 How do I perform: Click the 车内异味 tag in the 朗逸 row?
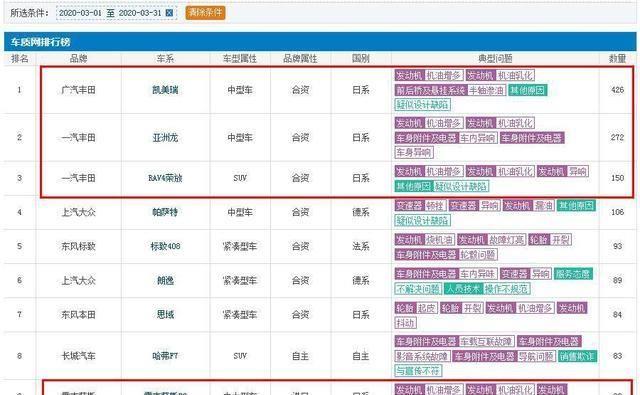tap(478, 274)
